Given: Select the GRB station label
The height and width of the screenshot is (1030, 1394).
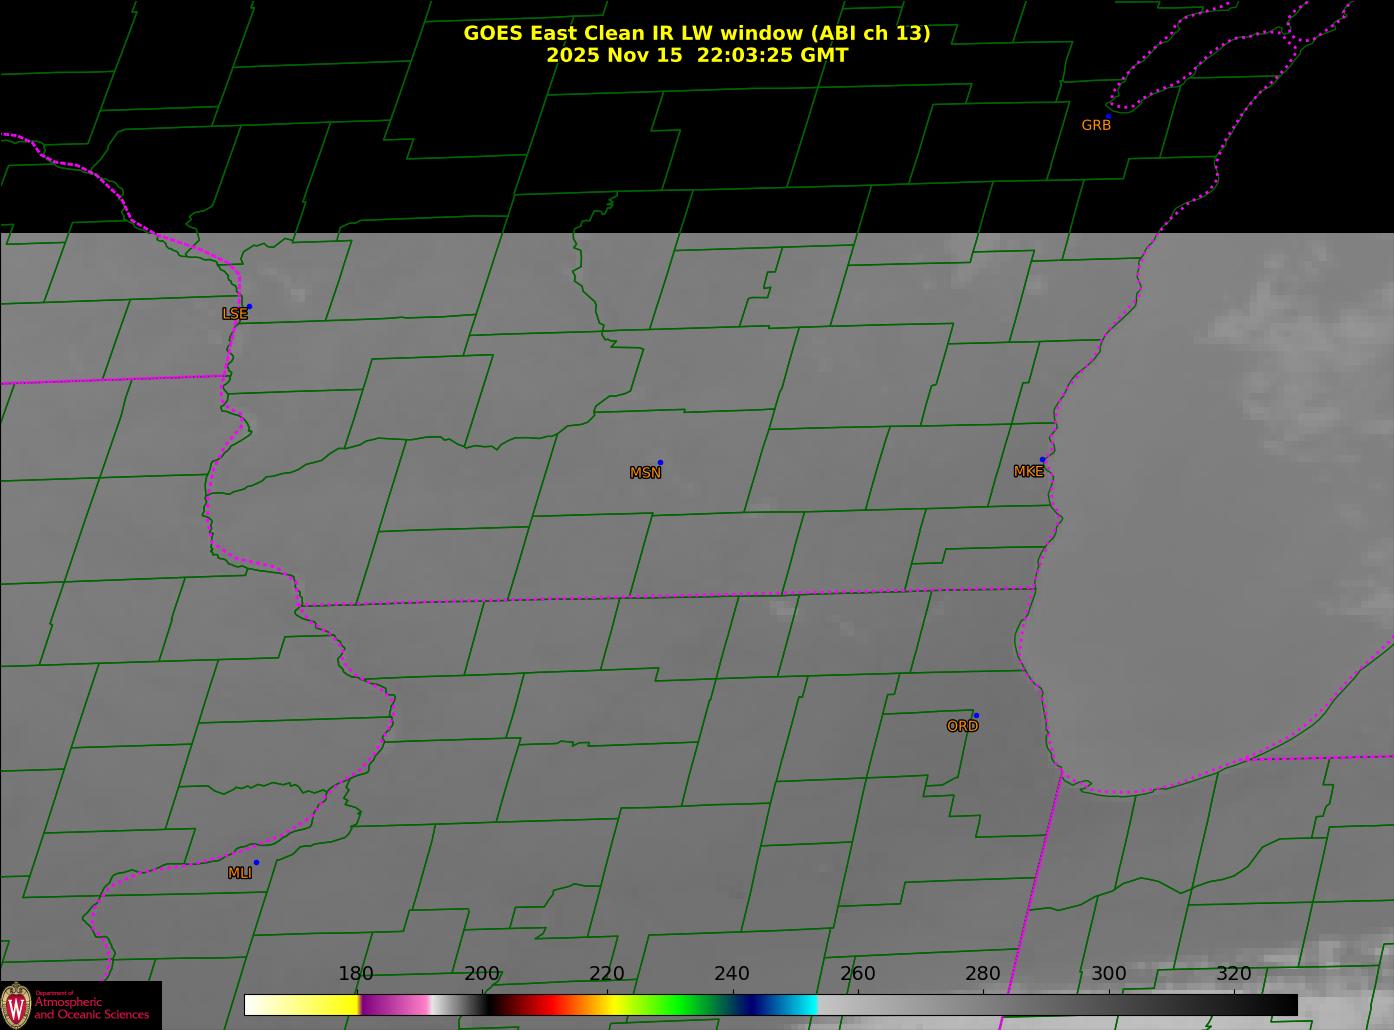Looking at the screenshot, I should (1096, 126).
